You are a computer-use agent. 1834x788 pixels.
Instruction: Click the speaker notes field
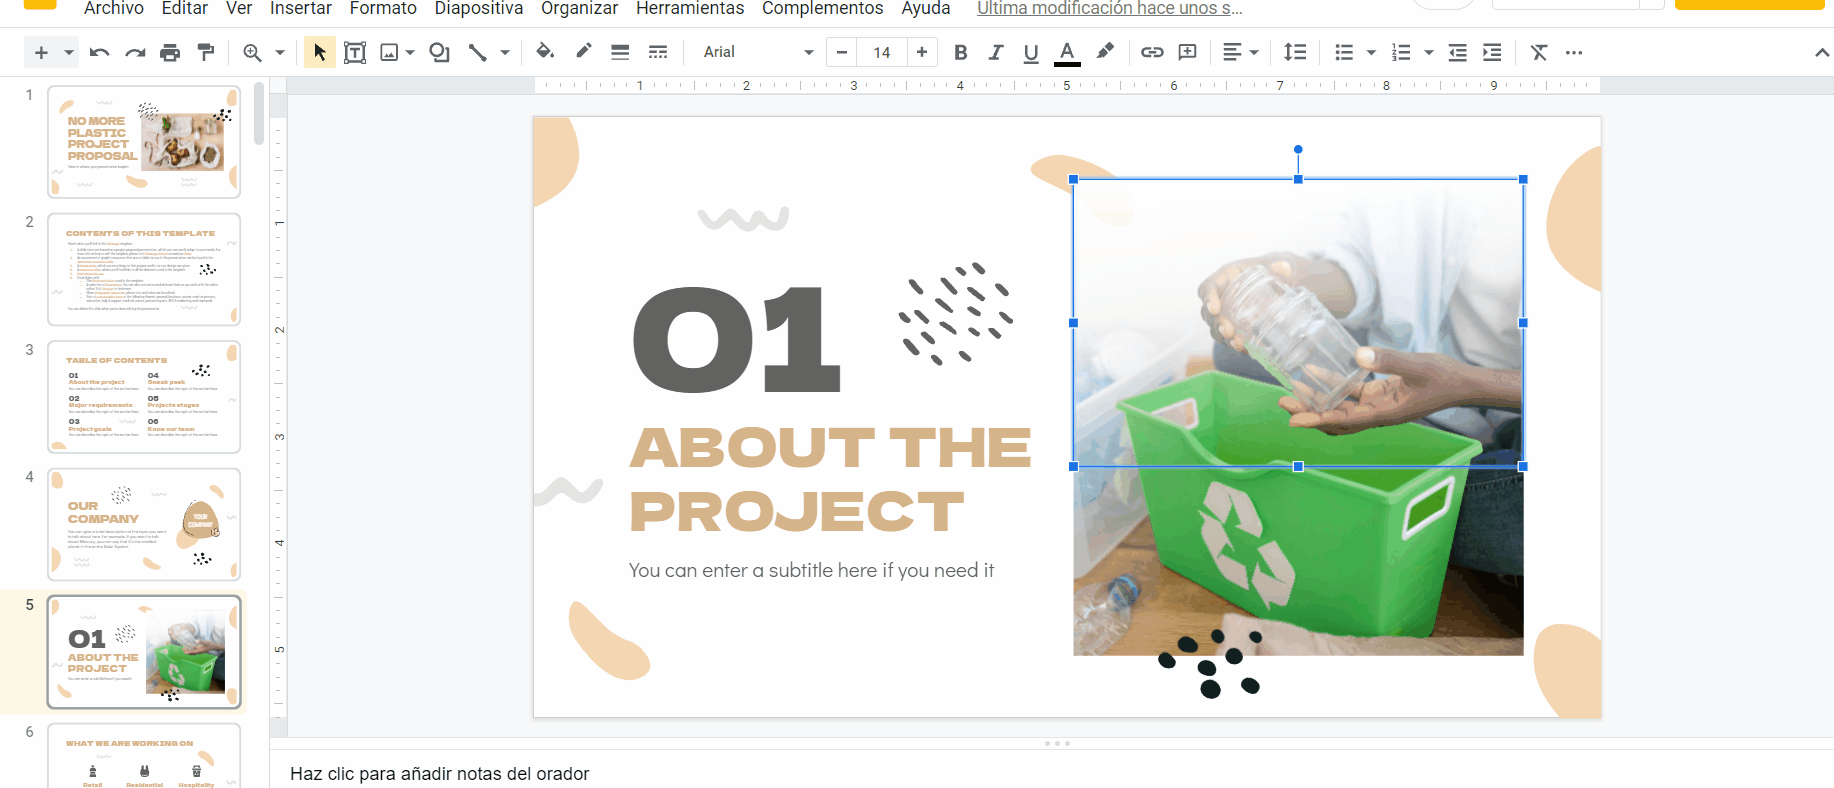pyautogui.click(x=1052, y=773)
